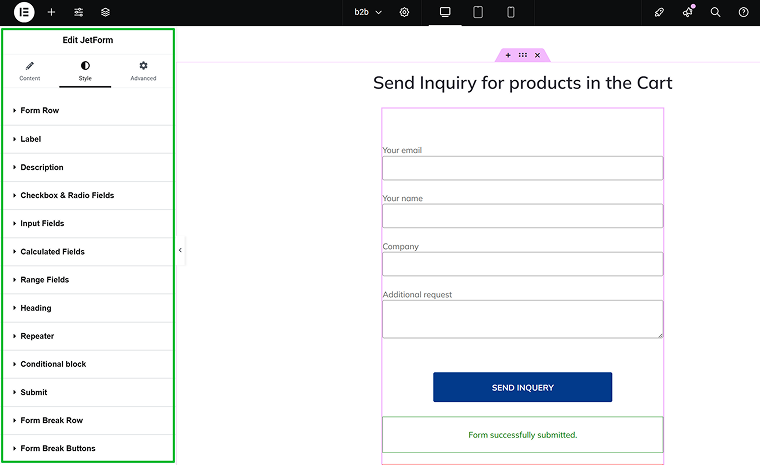Screen dimensions: 760x465
Task: Open the Finder search icon
Action: click(715, 12)
